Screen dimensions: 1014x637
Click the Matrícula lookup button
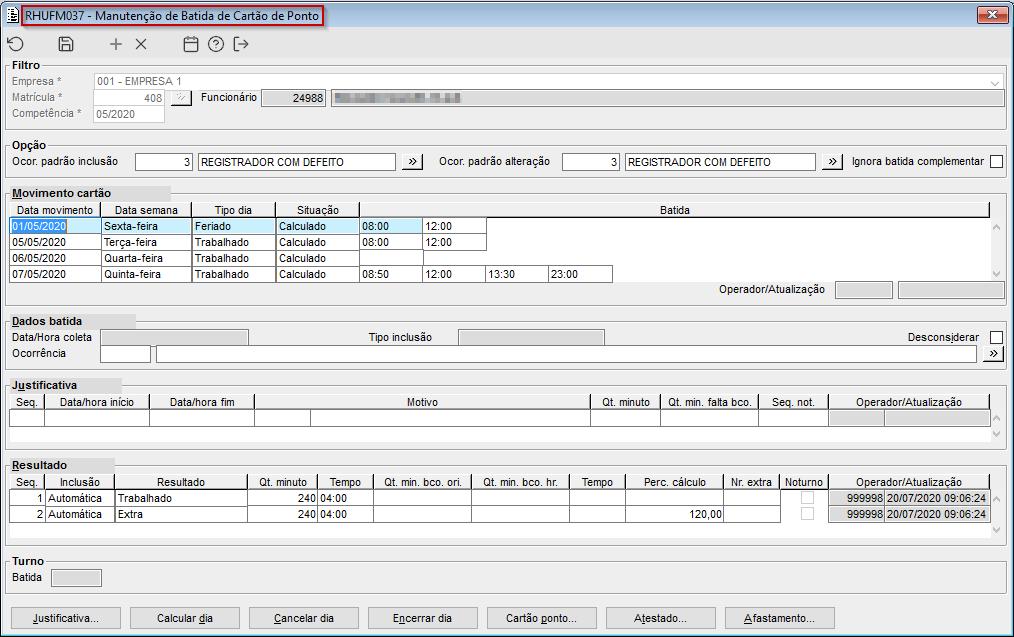[180, 98]
